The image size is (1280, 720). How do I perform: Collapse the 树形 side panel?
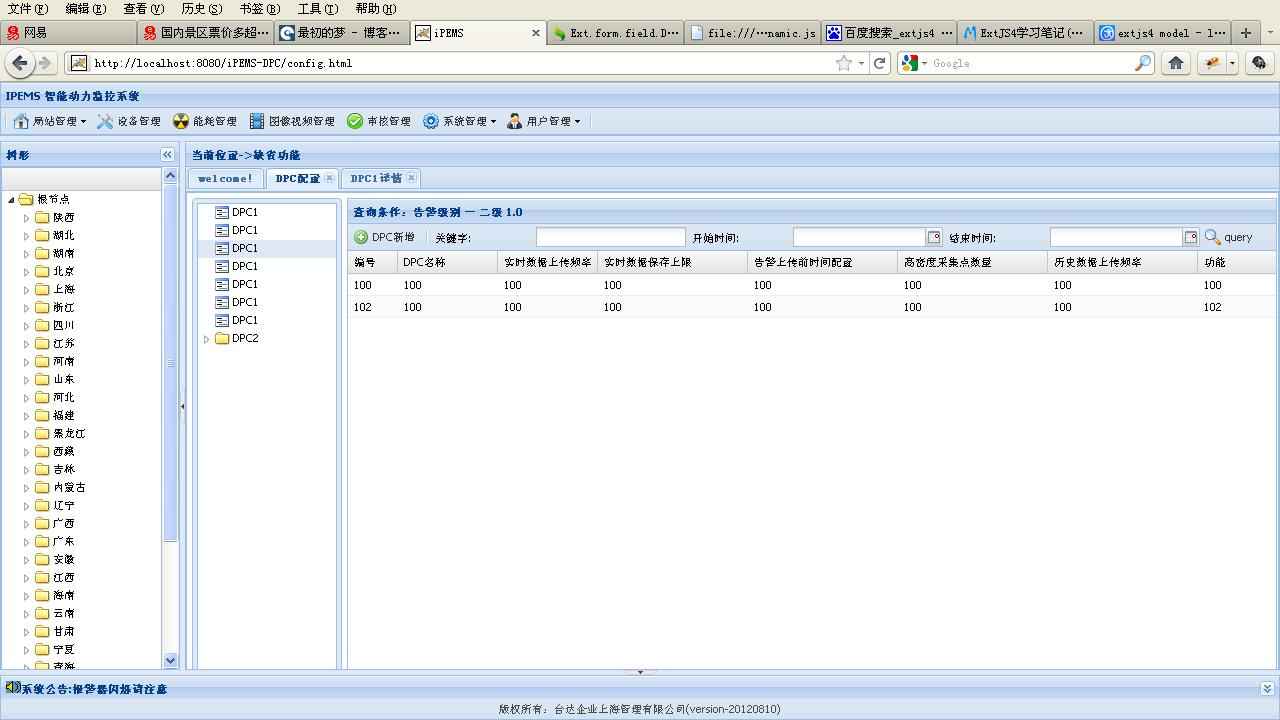tap(167, 155)
